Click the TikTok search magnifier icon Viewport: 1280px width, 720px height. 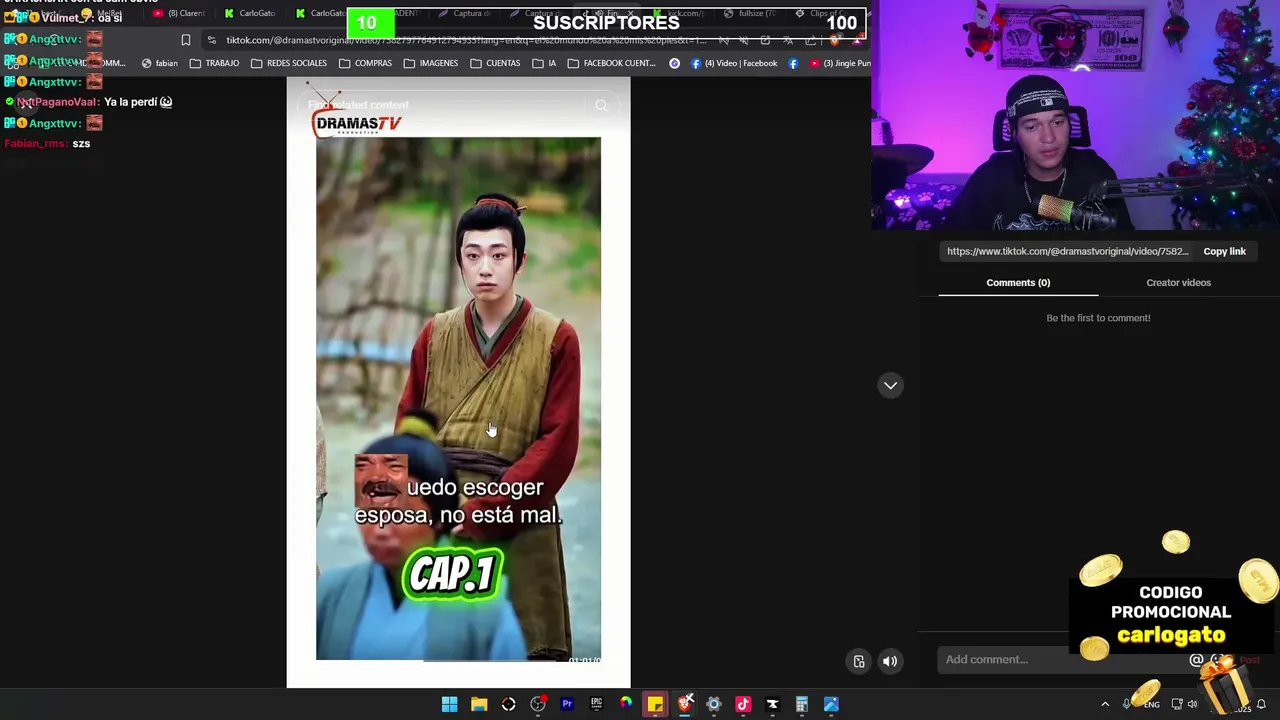click(601, 105)
